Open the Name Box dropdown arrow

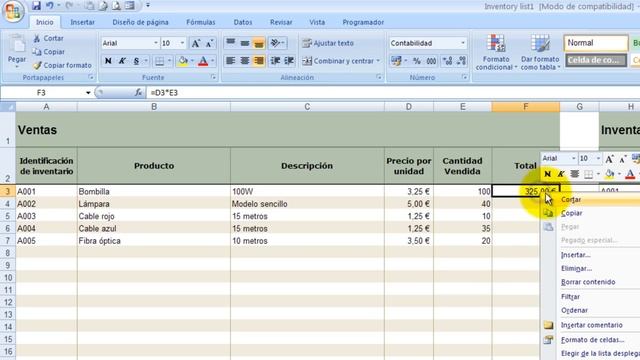click(88, 93)
